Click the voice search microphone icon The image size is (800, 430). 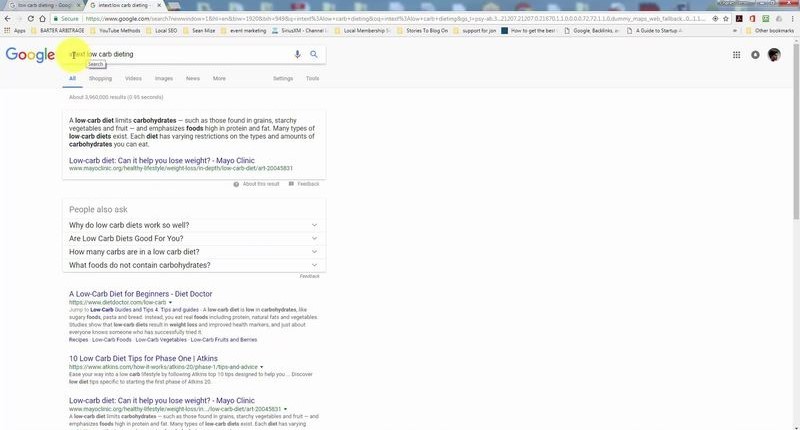click(297, 55)
